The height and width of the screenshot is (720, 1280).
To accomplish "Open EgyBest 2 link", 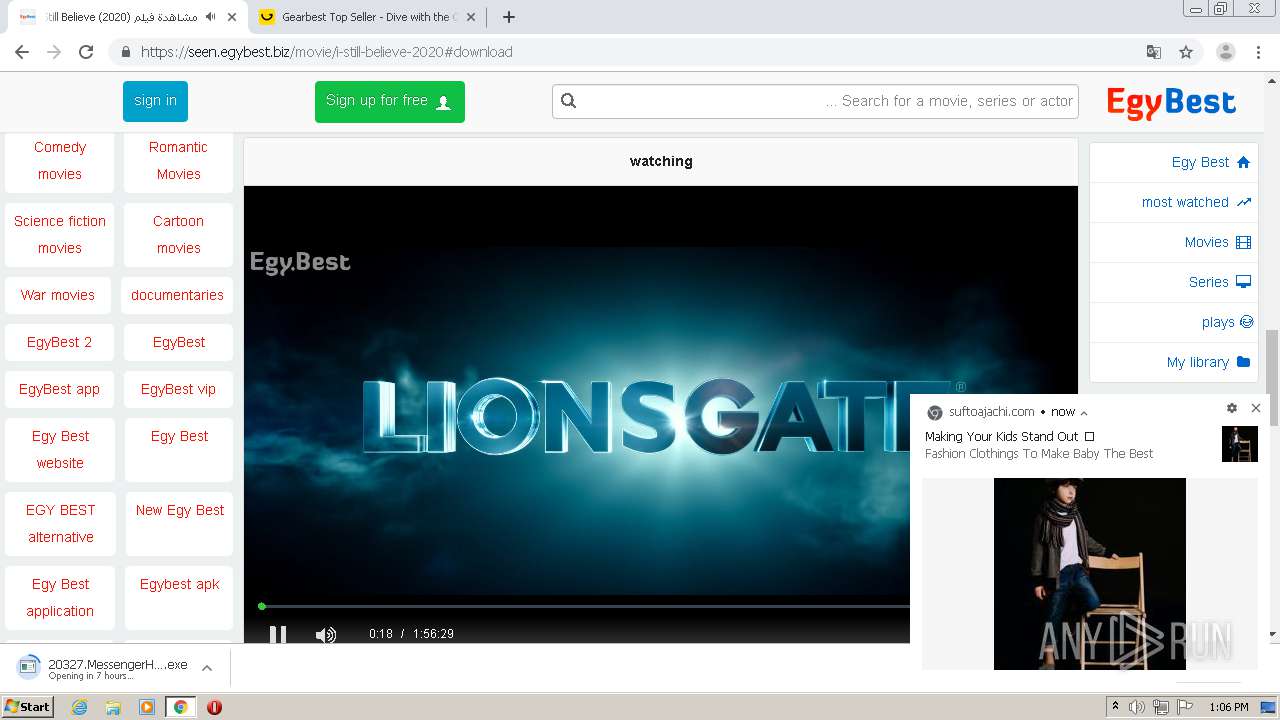I will (60, 342).
